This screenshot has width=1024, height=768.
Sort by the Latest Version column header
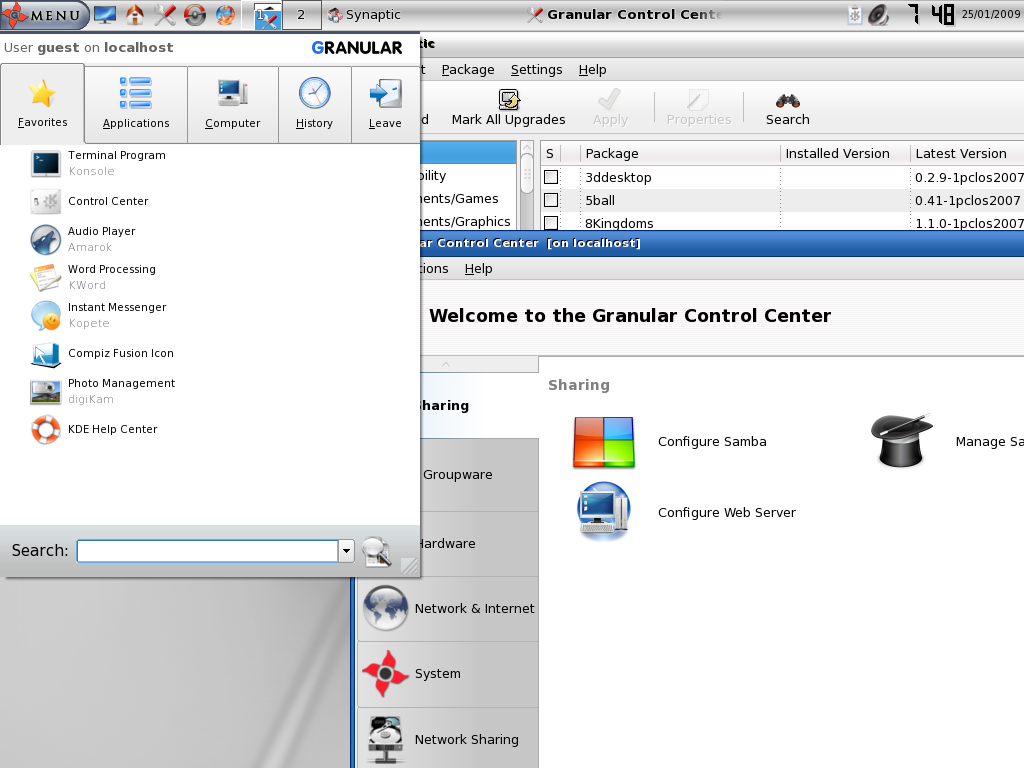[x=967, y=153]
